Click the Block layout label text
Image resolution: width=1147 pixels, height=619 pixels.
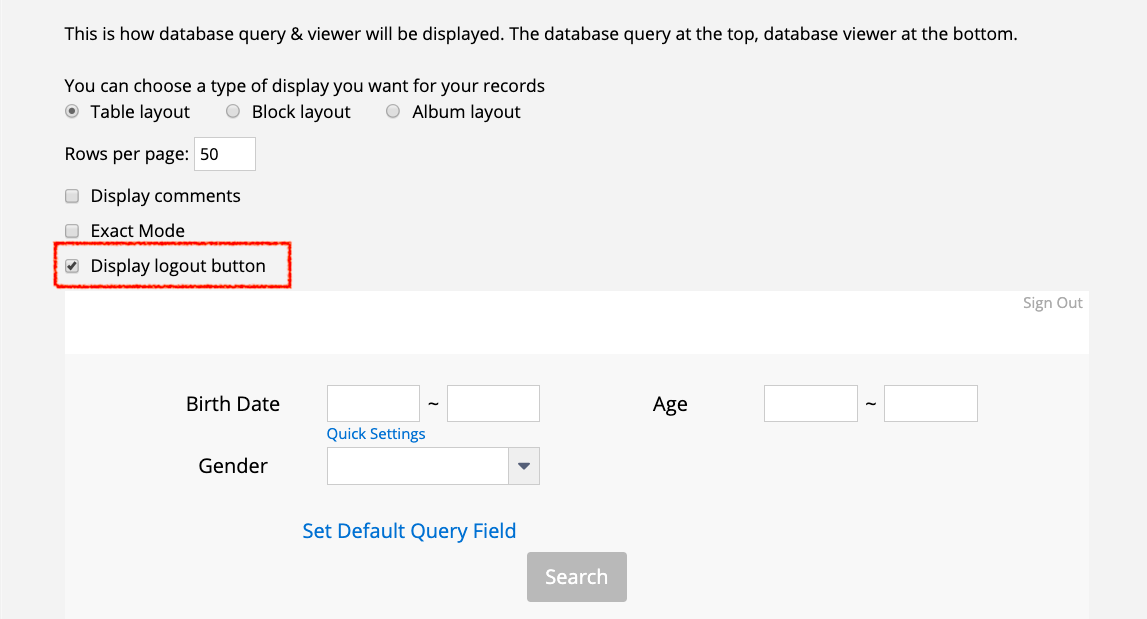[x=301, y=112]
